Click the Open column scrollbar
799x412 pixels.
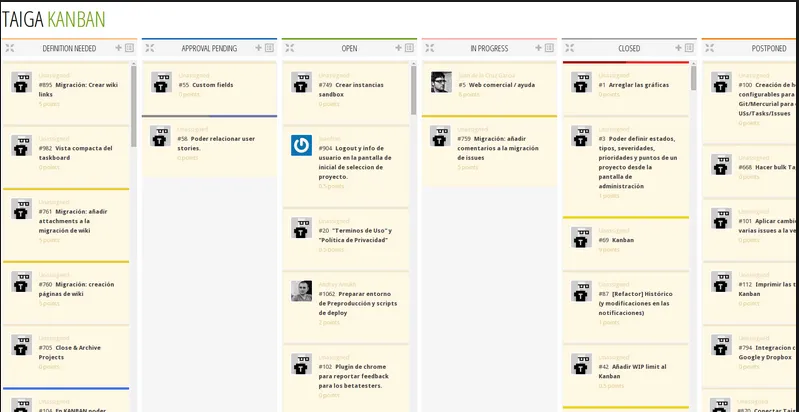click(414, 90)
